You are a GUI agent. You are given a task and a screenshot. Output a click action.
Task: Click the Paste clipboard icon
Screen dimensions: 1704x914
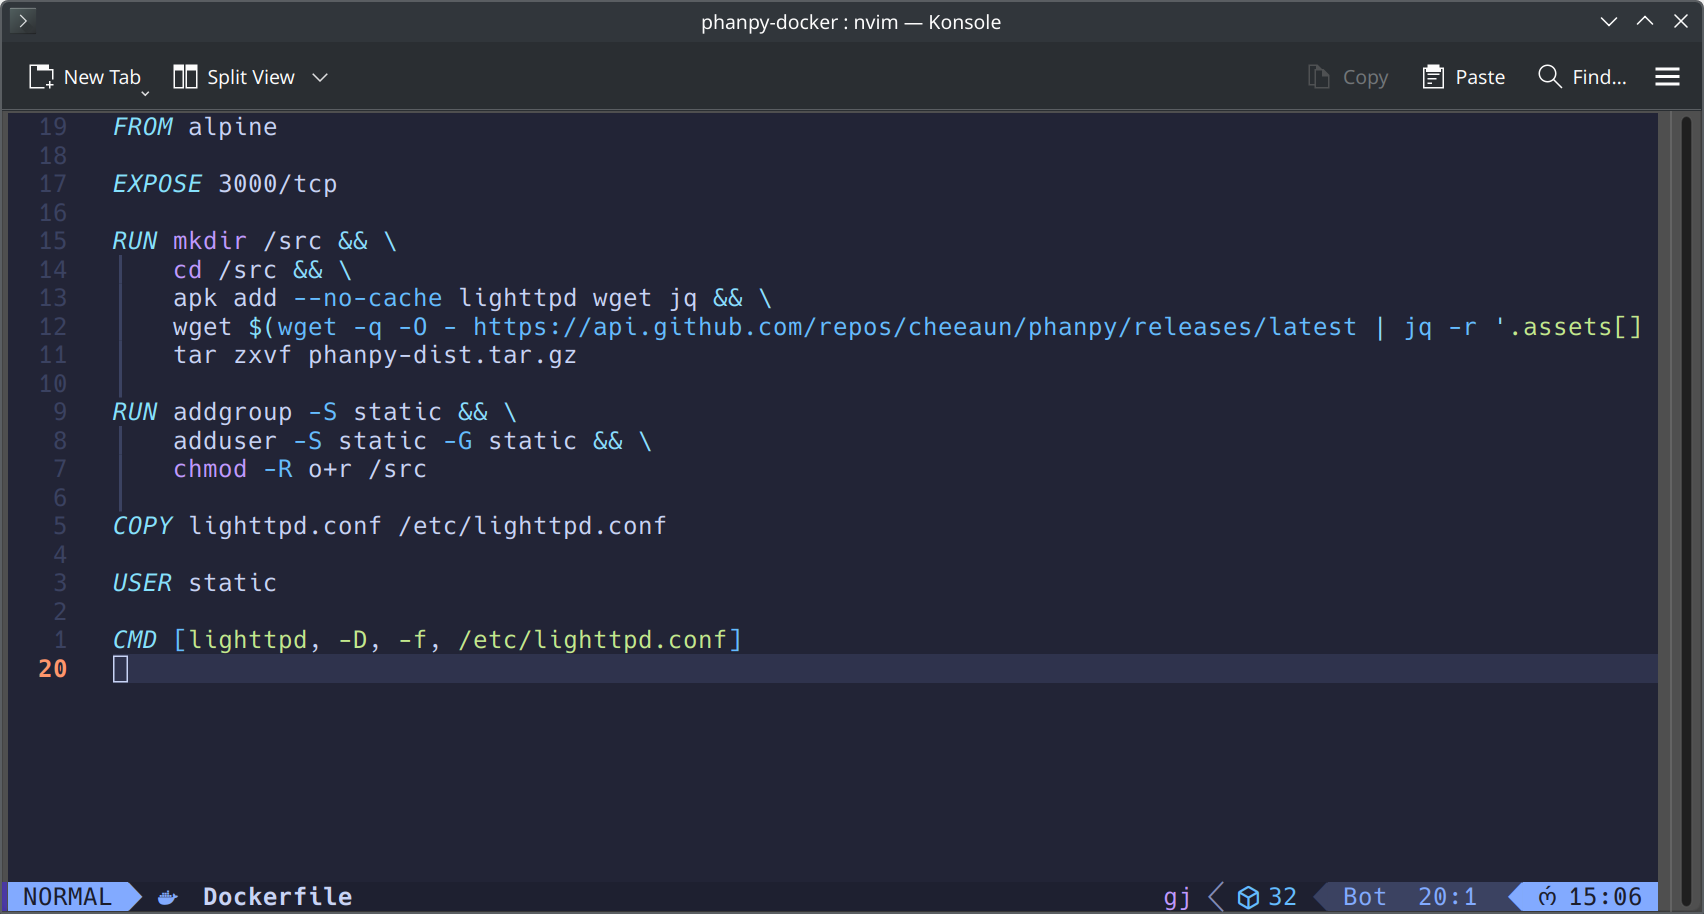point(1433,77)
